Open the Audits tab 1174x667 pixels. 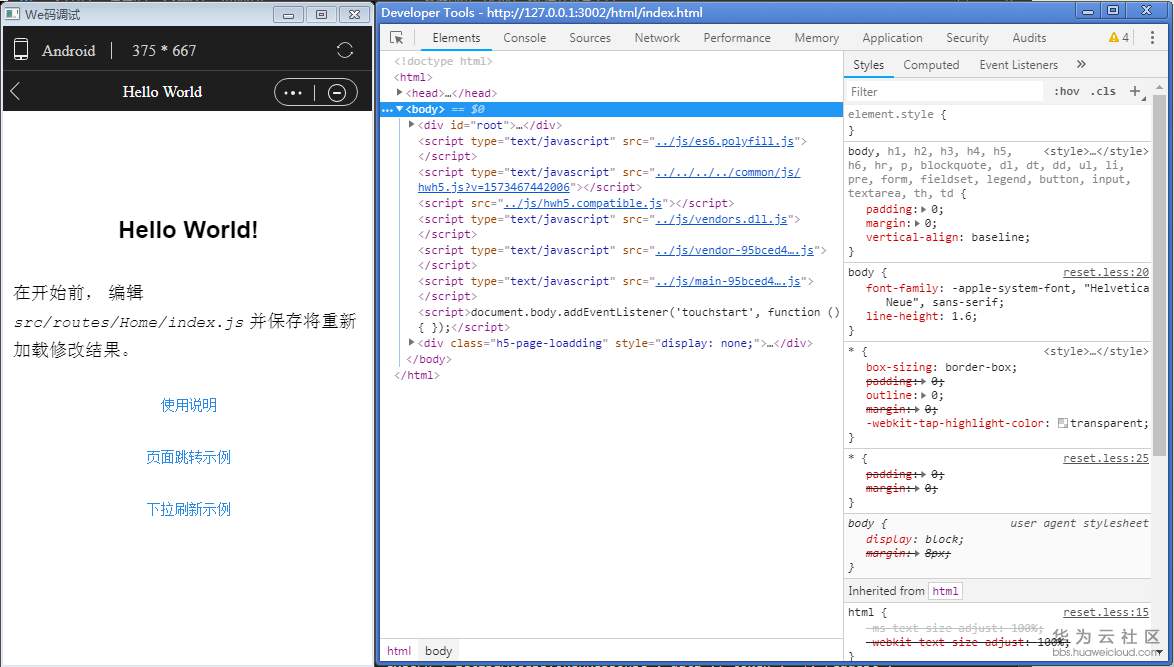pos(1029,37)
